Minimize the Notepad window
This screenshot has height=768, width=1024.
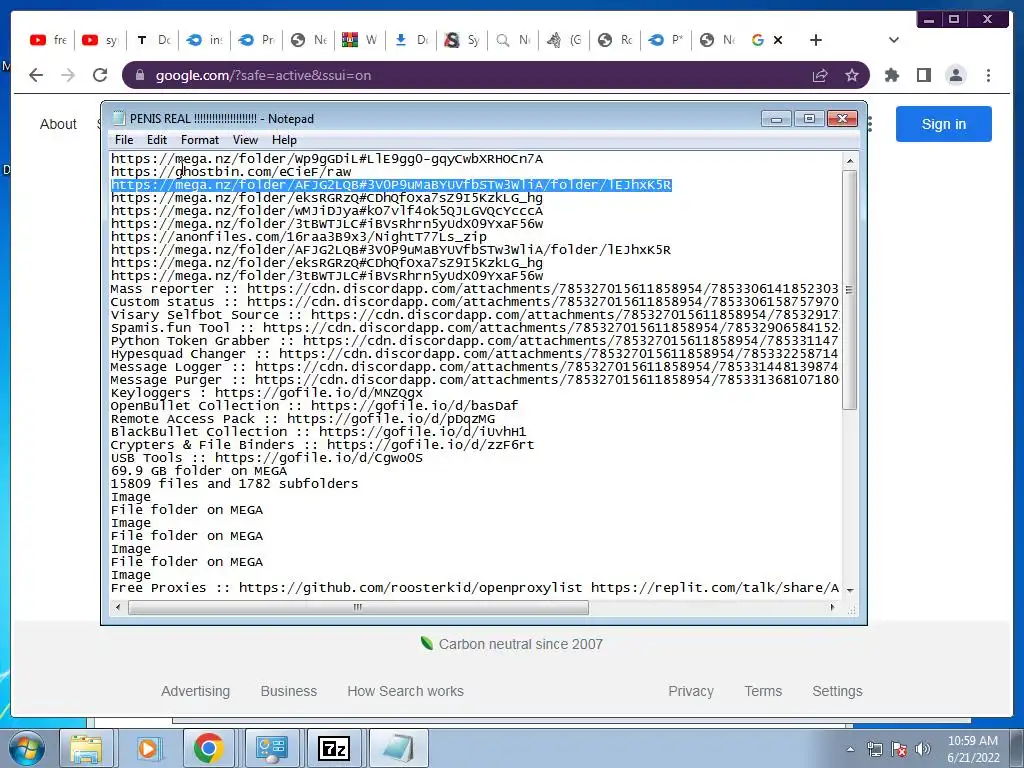click(x=776, y=118)
